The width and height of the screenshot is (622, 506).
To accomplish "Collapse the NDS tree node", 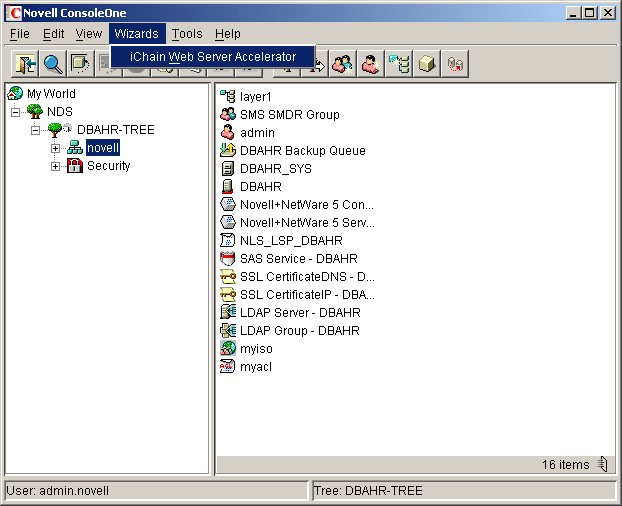I will pyautogui.click(x=15, y=112).
